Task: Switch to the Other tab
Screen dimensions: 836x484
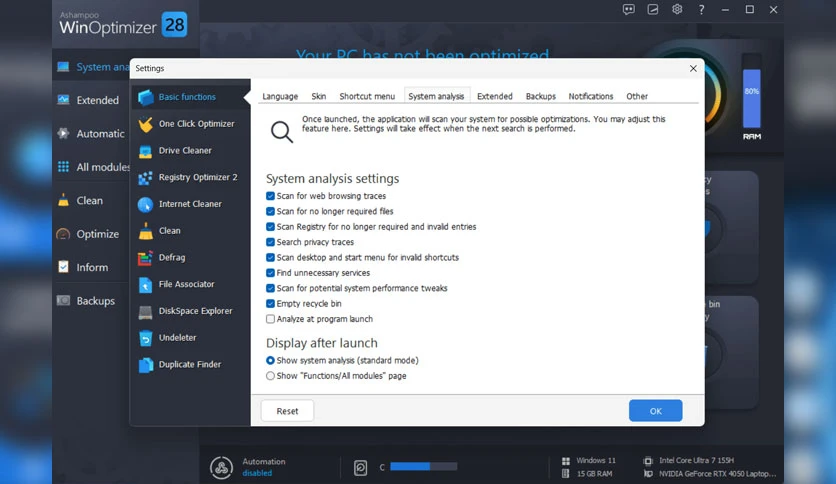Action: click(637, 96)
